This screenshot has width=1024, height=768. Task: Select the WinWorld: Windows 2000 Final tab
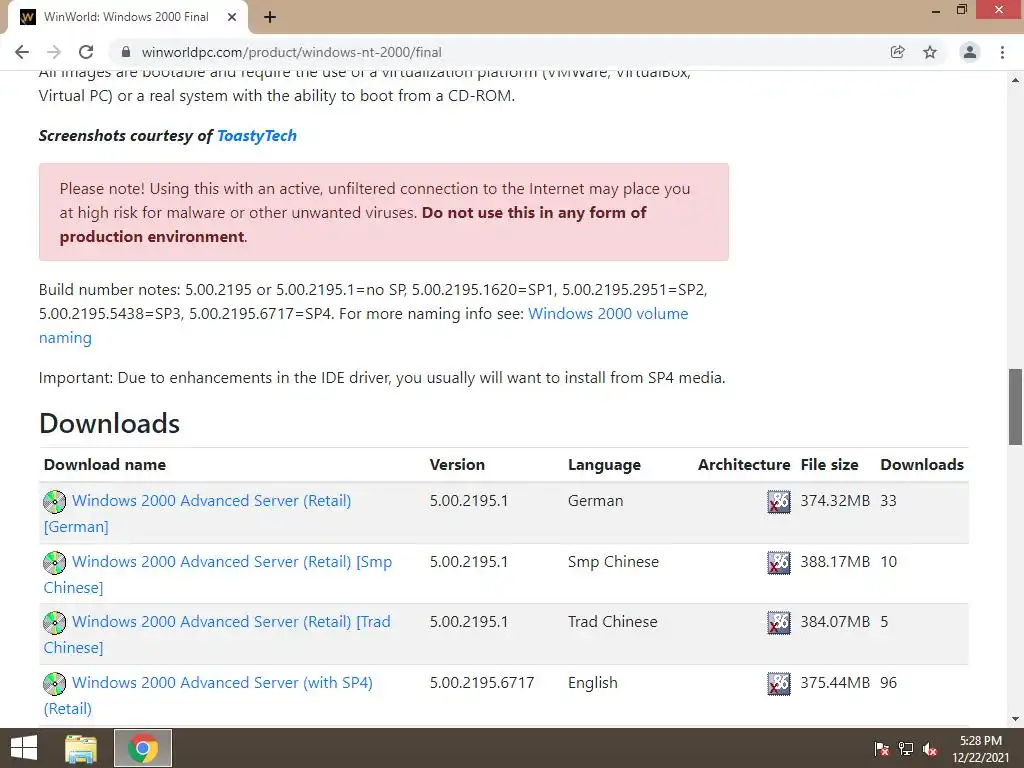[x=128, y=17]
